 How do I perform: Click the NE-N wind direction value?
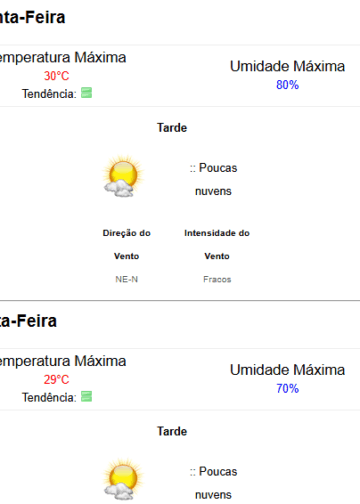click(x=127, y=279)
